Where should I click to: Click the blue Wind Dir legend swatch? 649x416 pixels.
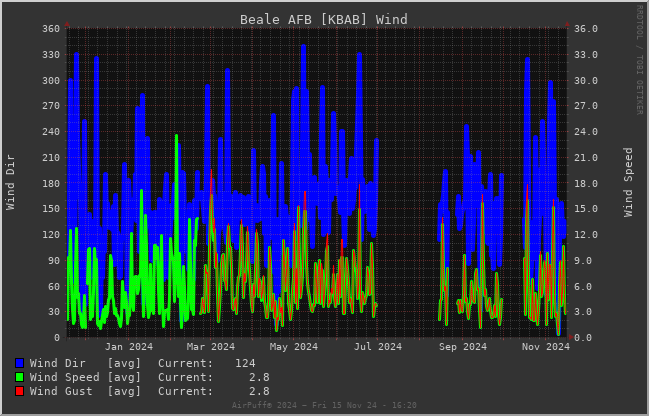tap(19, 363)
